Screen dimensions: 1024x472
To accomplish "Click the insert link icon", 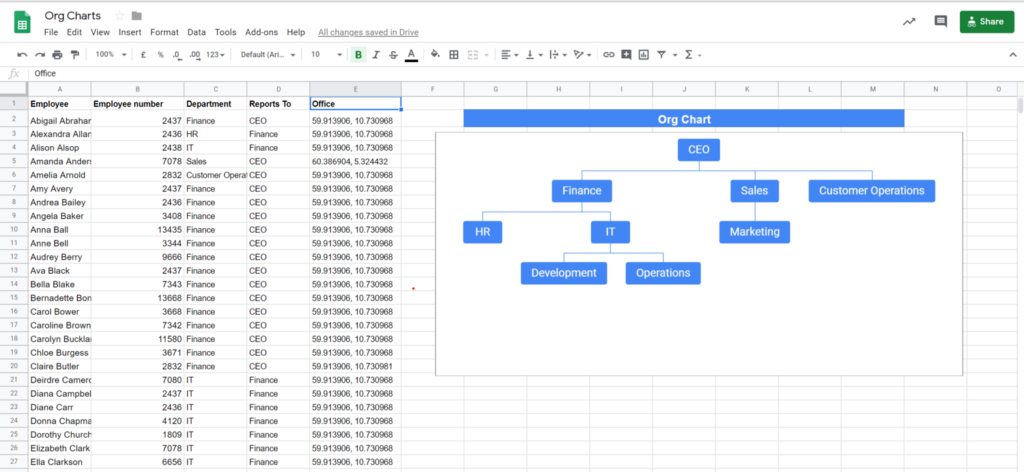I will point(608,55).
